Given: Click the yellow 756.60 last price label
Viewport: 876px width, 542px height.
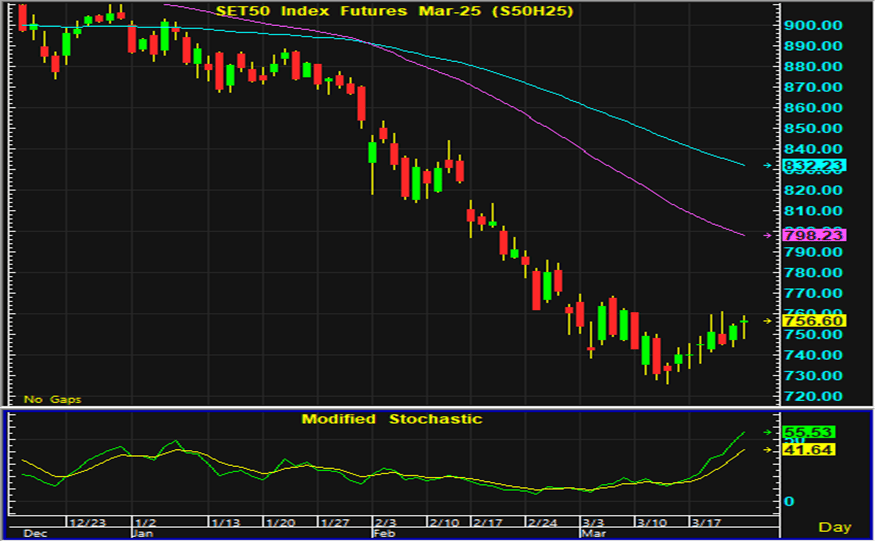Looking at the screenshot, I should coord(816,320).
